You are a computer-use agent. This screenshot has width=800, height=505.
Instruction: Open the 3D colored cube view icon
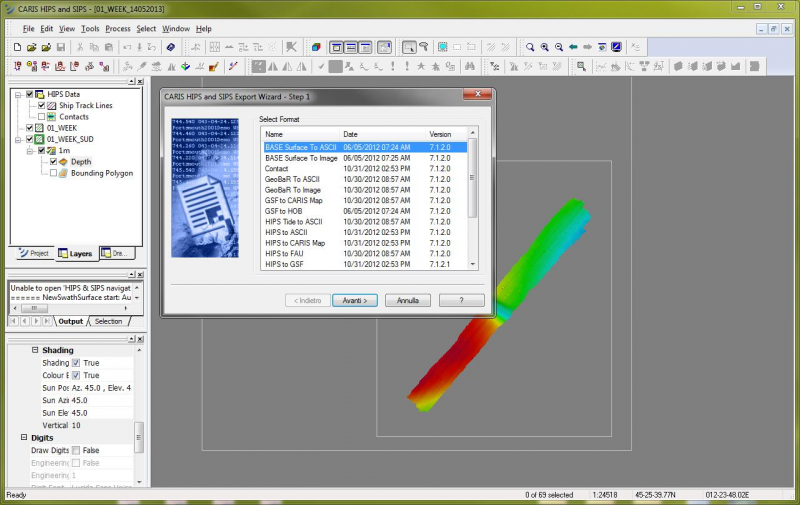(316, 47)
